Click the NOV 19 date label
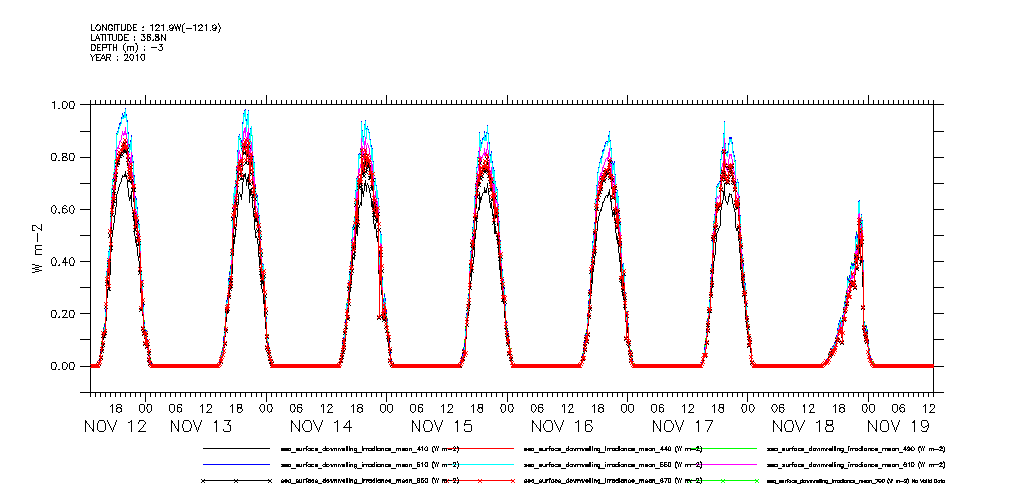 898,426
